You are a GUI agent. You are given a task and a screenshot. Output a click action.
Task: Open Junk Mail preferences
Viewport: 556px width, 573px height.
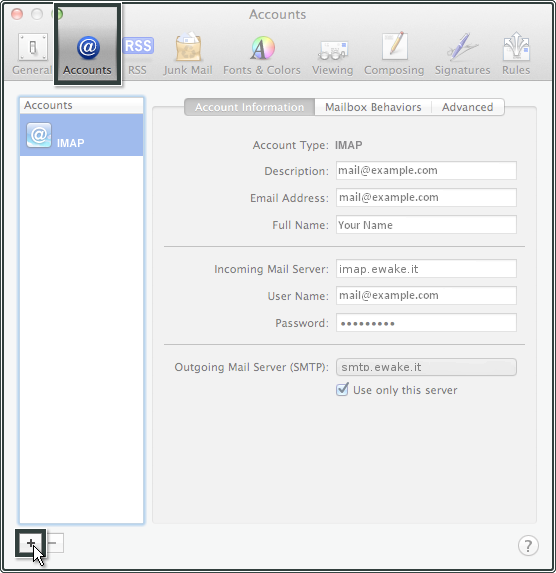188,54
